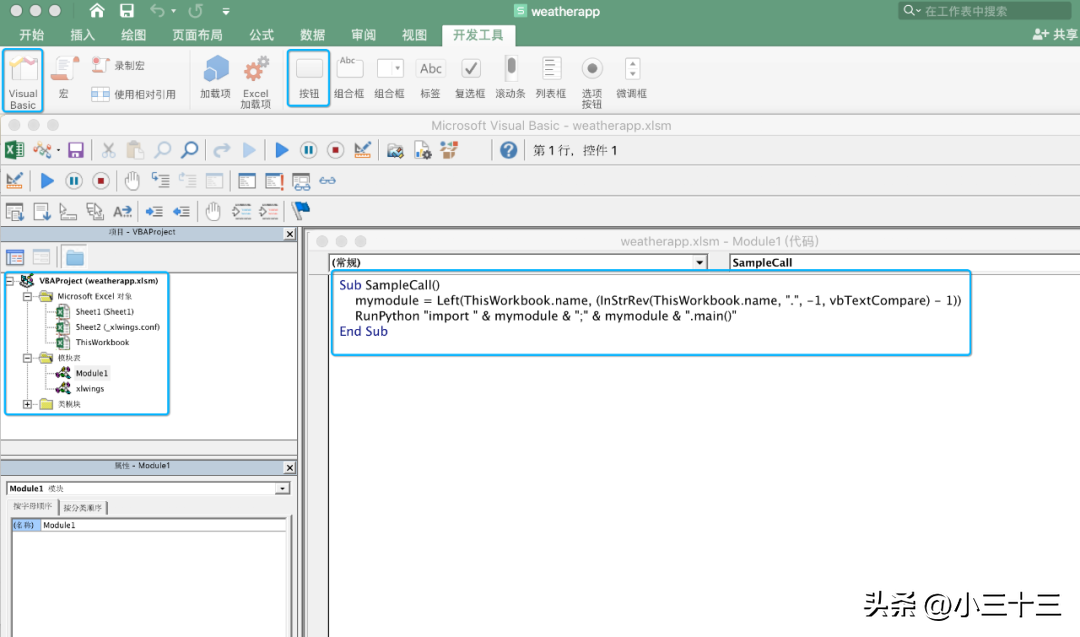Focus the 在工作表中搜索 search field
The image size is (1080, 637).
(x=985, y=10)
